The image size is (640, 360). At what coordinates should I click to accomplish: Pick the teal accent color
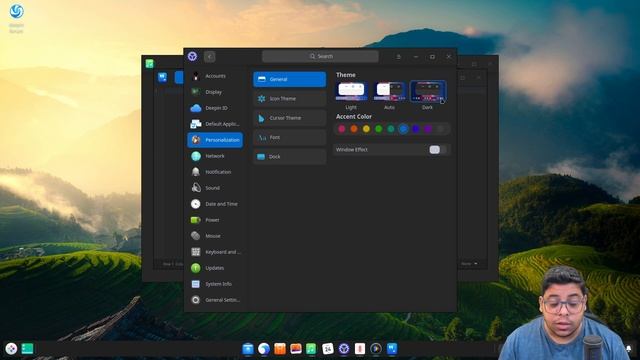pyautogui.click(x=391, y=129)
